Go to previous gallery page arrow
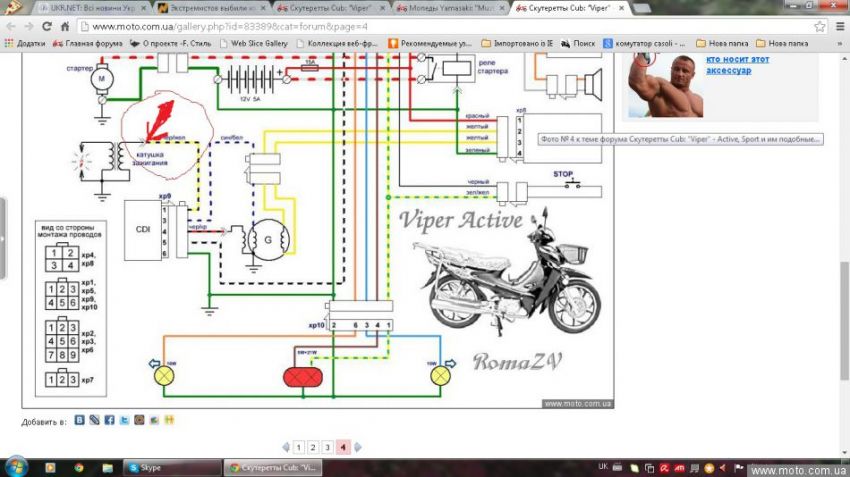 coord(286,447)
